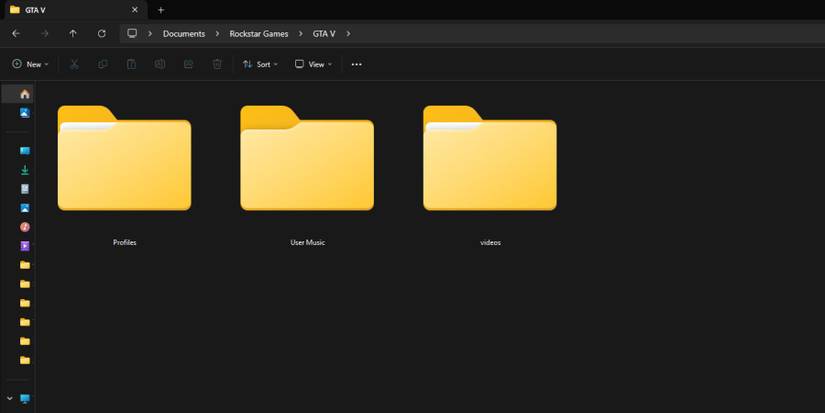The image size is (825, 413).
Task: Open the Profiles folder
Action: (x=124, y=160)
